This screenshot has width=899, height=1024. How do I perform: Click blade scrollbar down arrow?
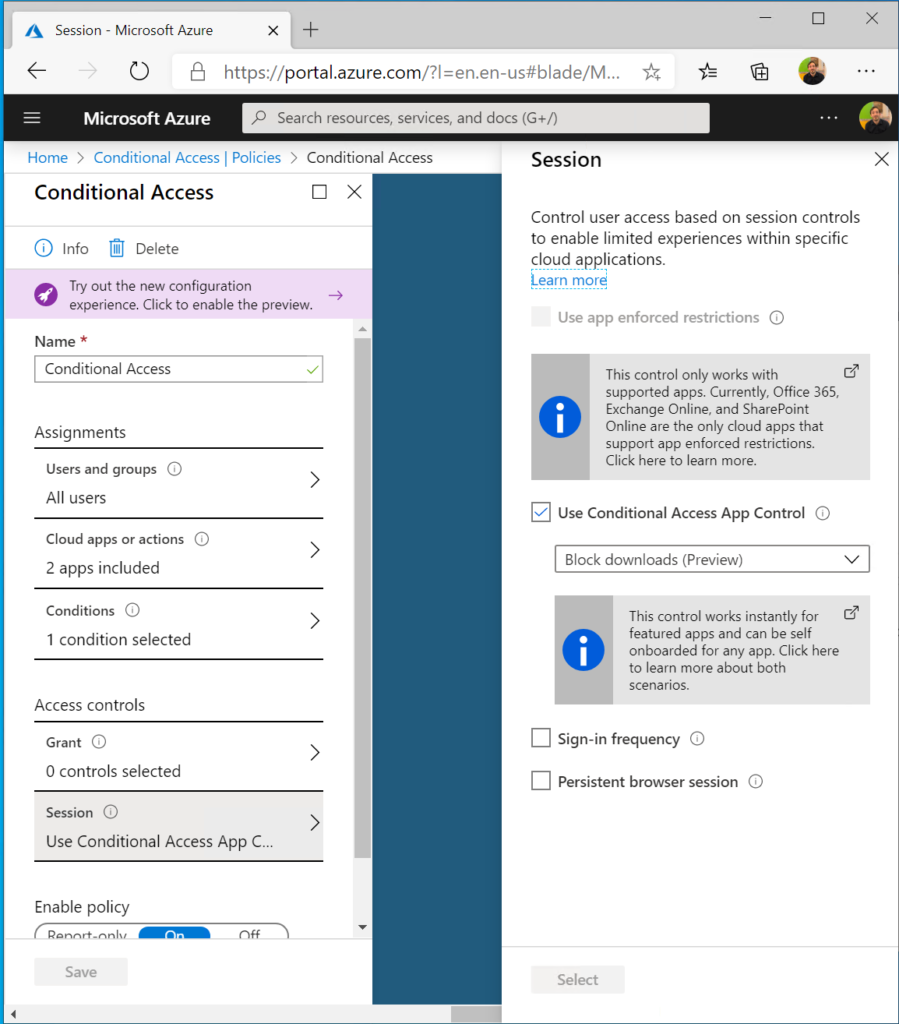[x=362, y=927]
